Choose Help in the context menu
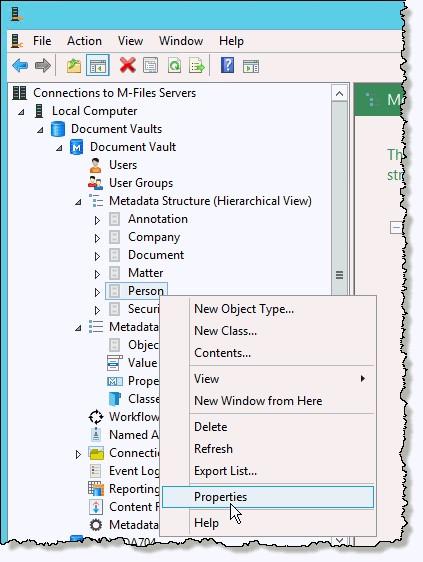 pyautogui.click(x=268, y=523)
